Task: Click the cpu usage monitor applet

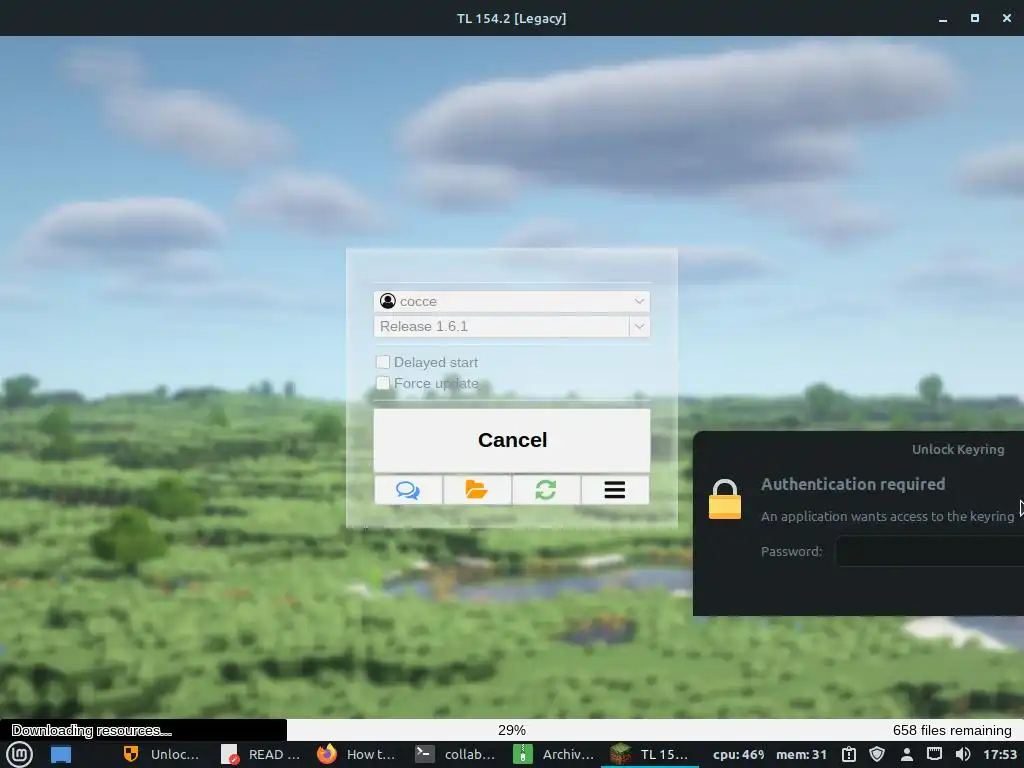Action: click(739, 754)
